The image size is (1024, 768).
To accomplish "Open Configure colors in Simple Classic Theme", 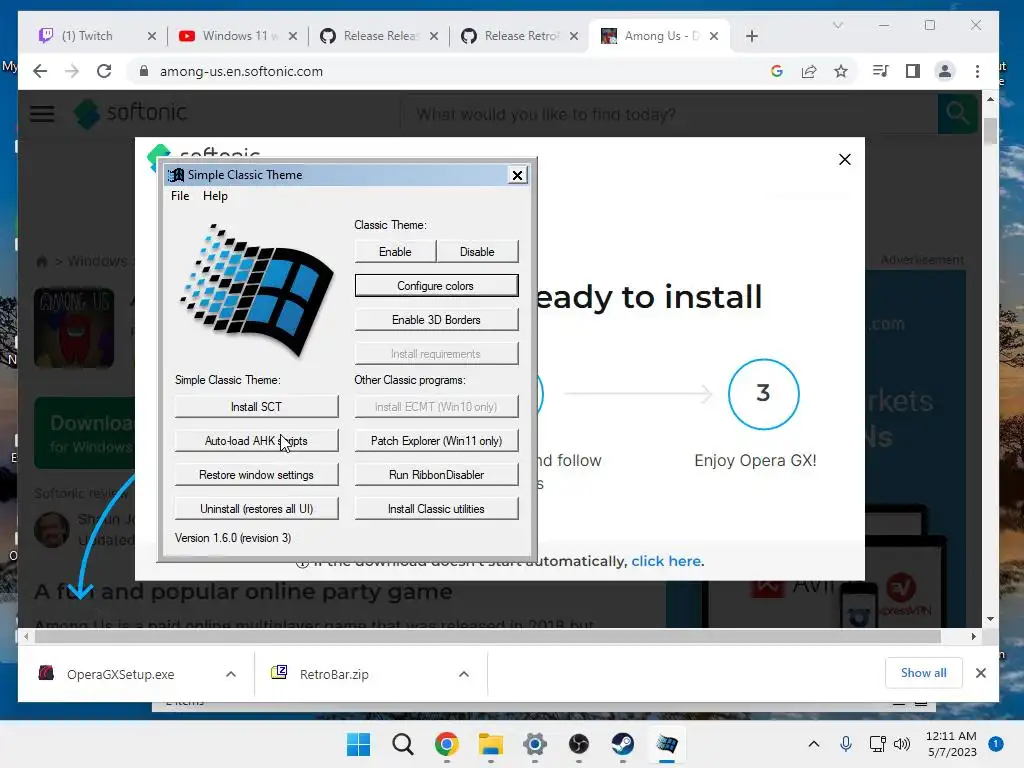I will (x=436, y=285).
